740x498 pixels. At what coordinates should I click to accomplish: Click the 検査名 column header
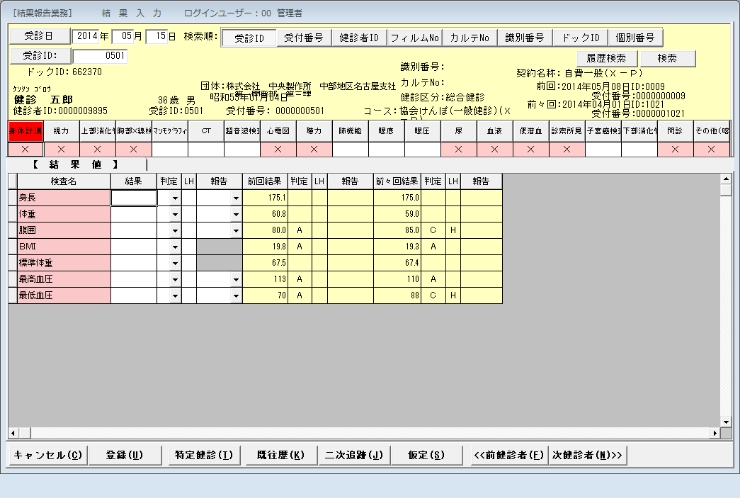pyautogui.click(x=64, y=182)
